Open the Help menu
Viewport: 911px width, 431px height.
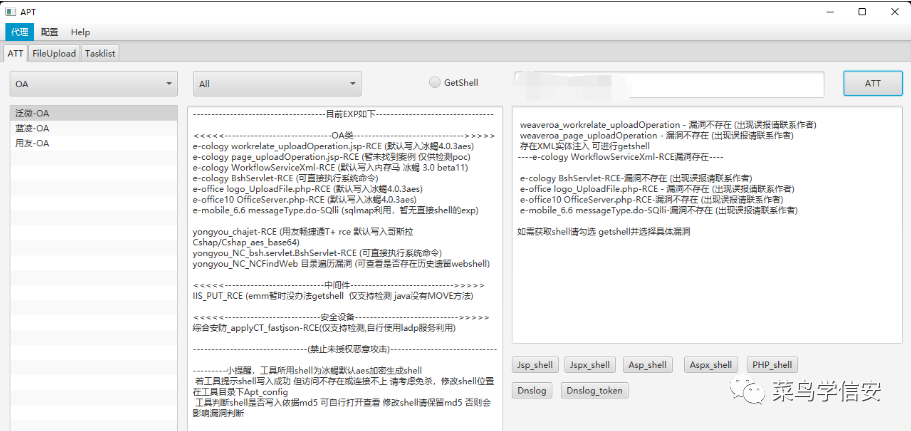[x=80, y=32]
